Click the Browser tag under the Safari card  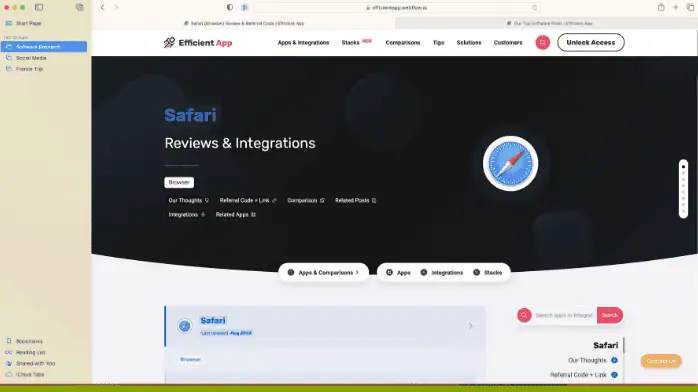(x=190, y=359)
